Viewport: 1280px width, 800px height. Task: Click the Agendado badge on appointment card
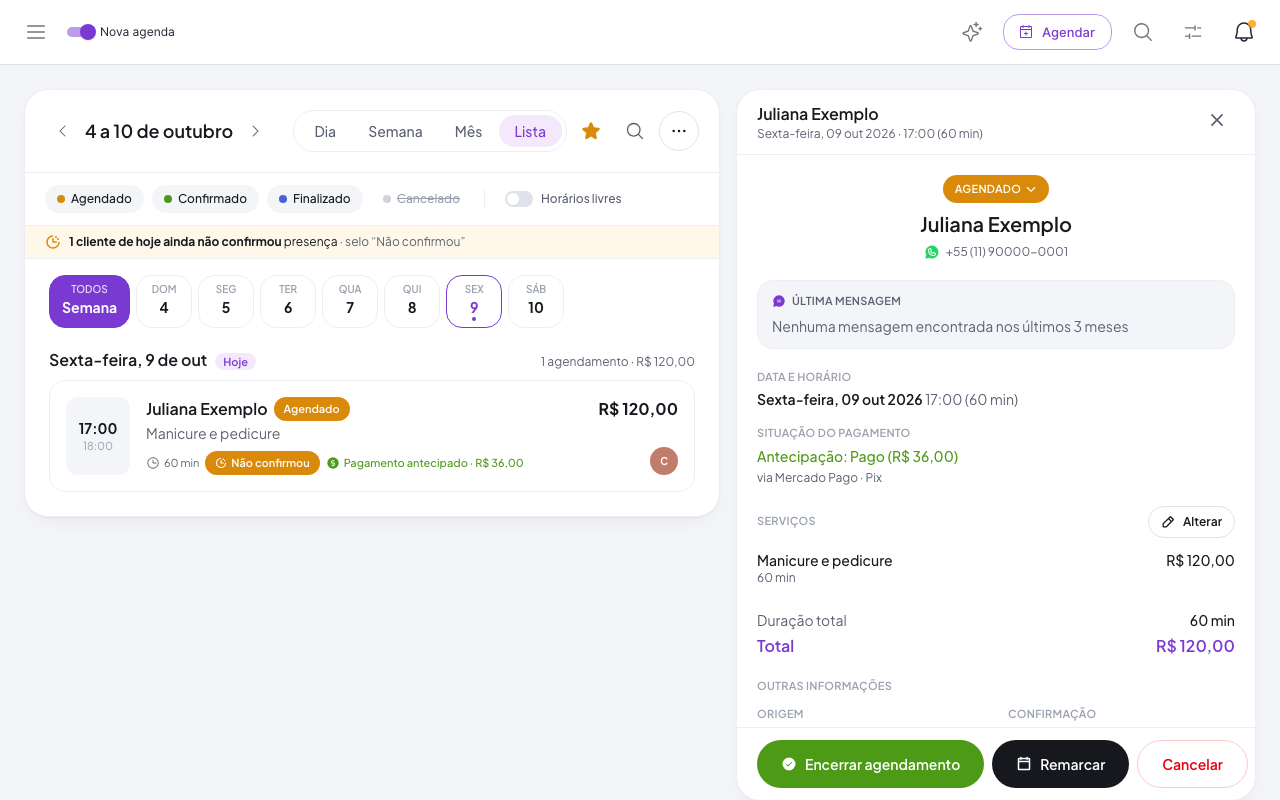coord(312,409)
